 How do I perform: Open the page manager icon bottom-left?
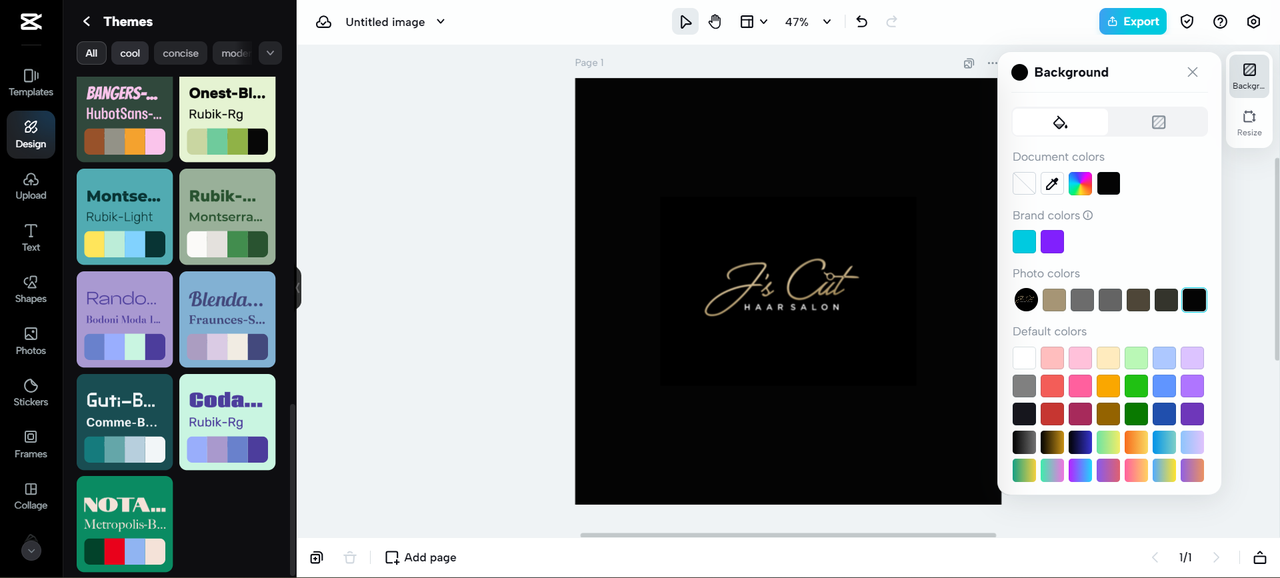[x=316, y=557]
